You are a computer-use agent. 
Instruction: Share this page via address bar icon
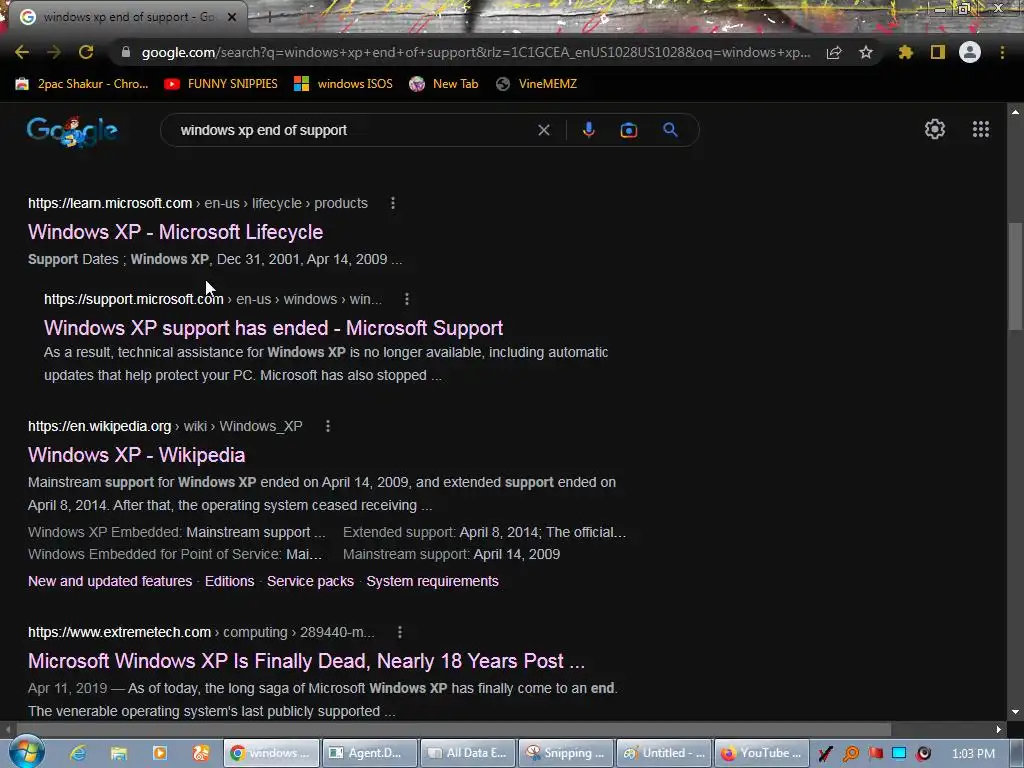pyautogui.click(x=834, y=52)
